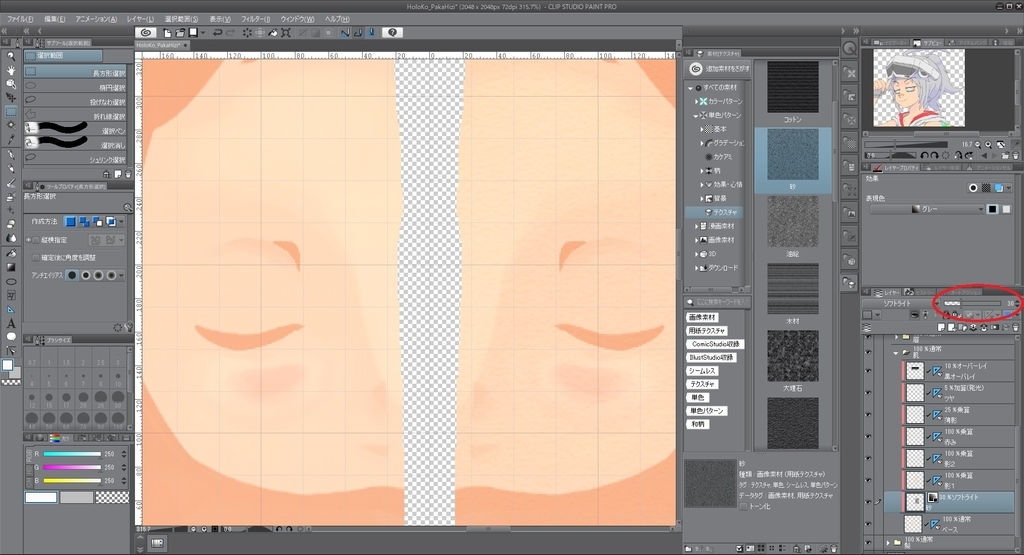Click new raster layer icon in Layers panel
1024x555 pixels.
(x=942, y=327)
